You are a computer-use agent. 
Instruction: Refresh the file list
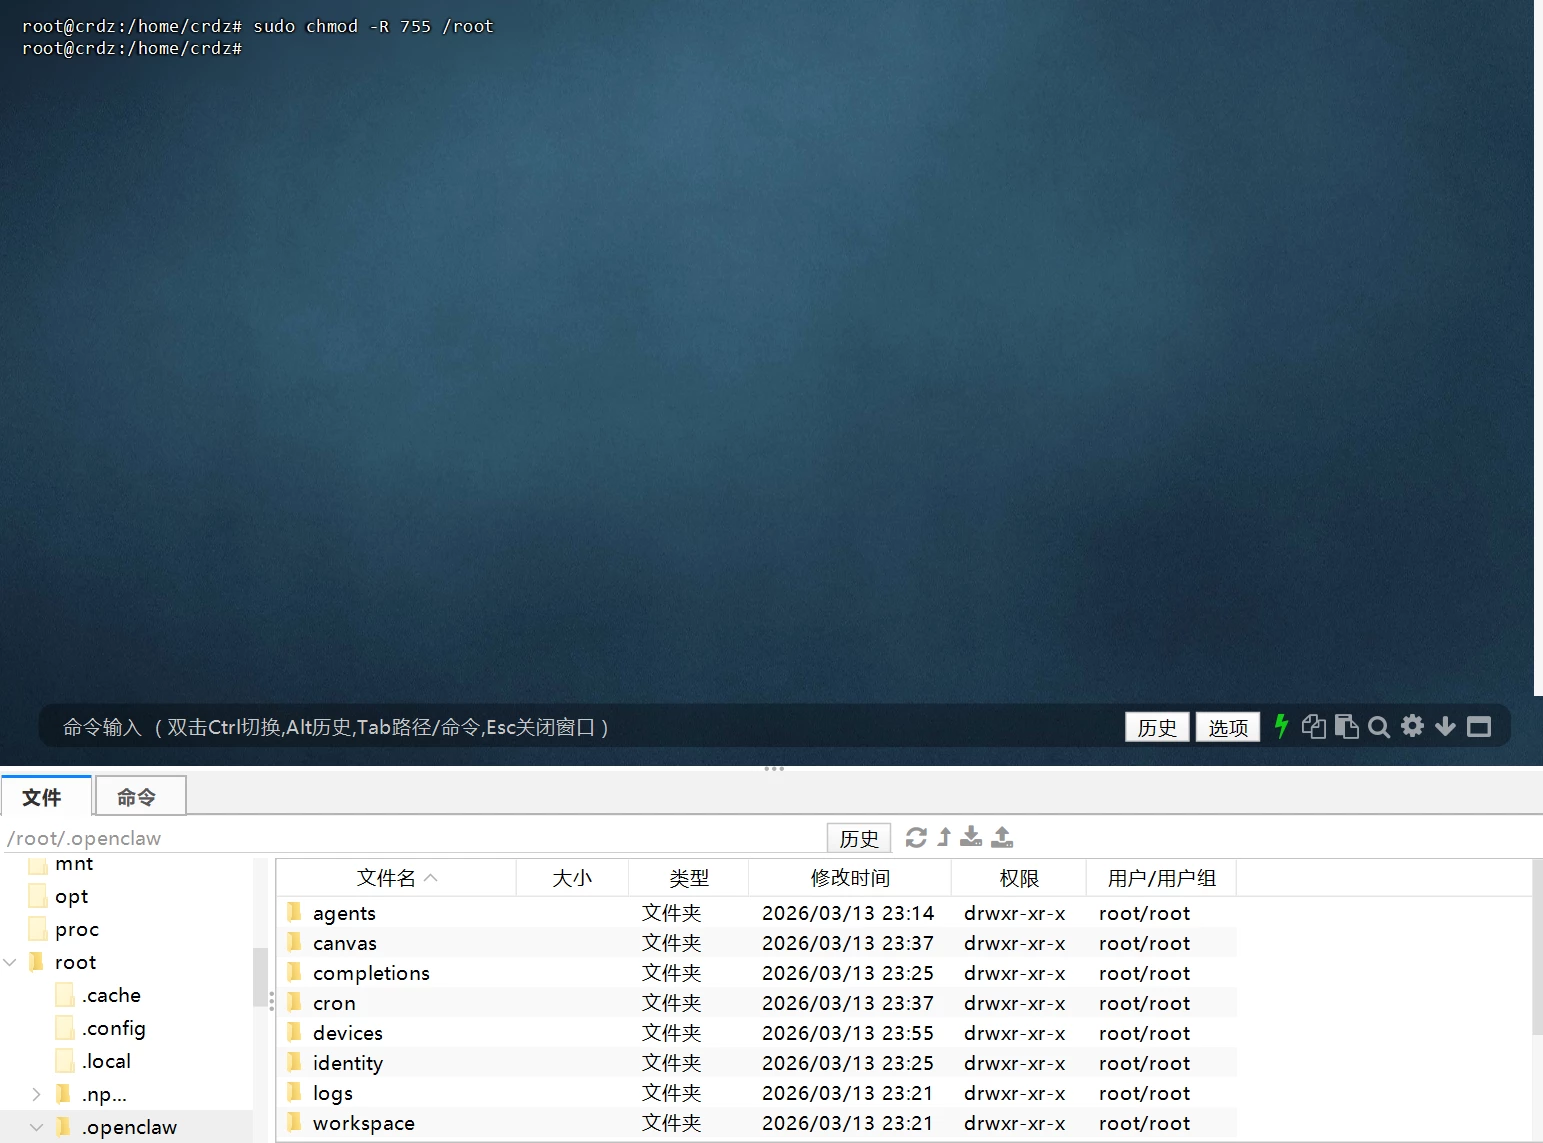[x=916, y=837]
